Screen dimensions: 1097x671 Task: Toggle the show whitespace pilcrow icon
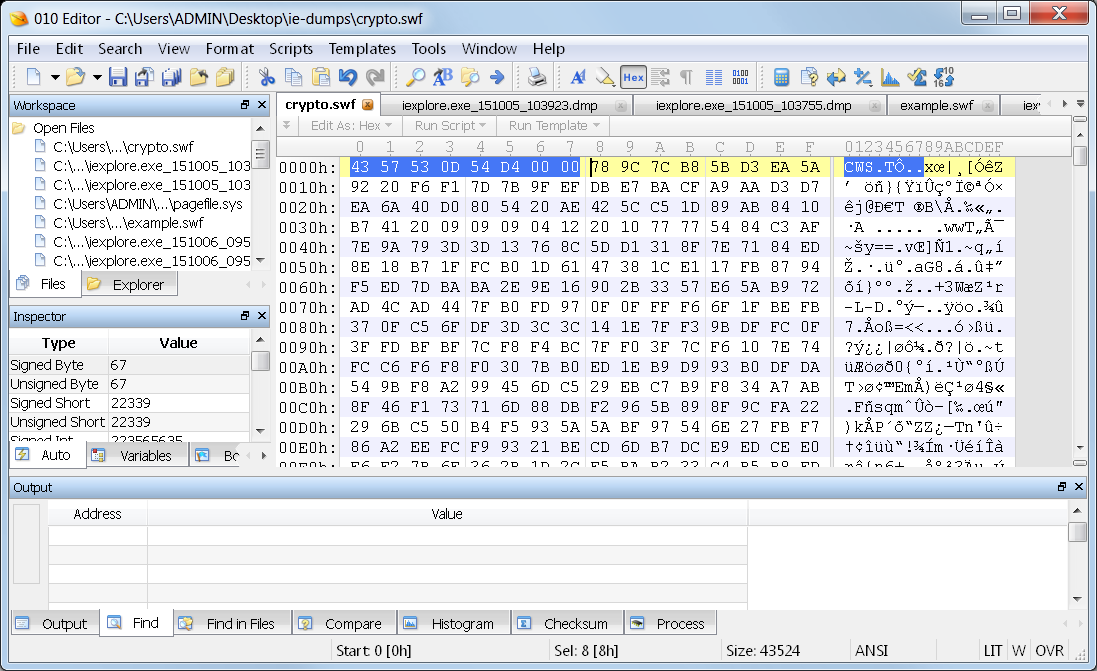pos(686,77)
